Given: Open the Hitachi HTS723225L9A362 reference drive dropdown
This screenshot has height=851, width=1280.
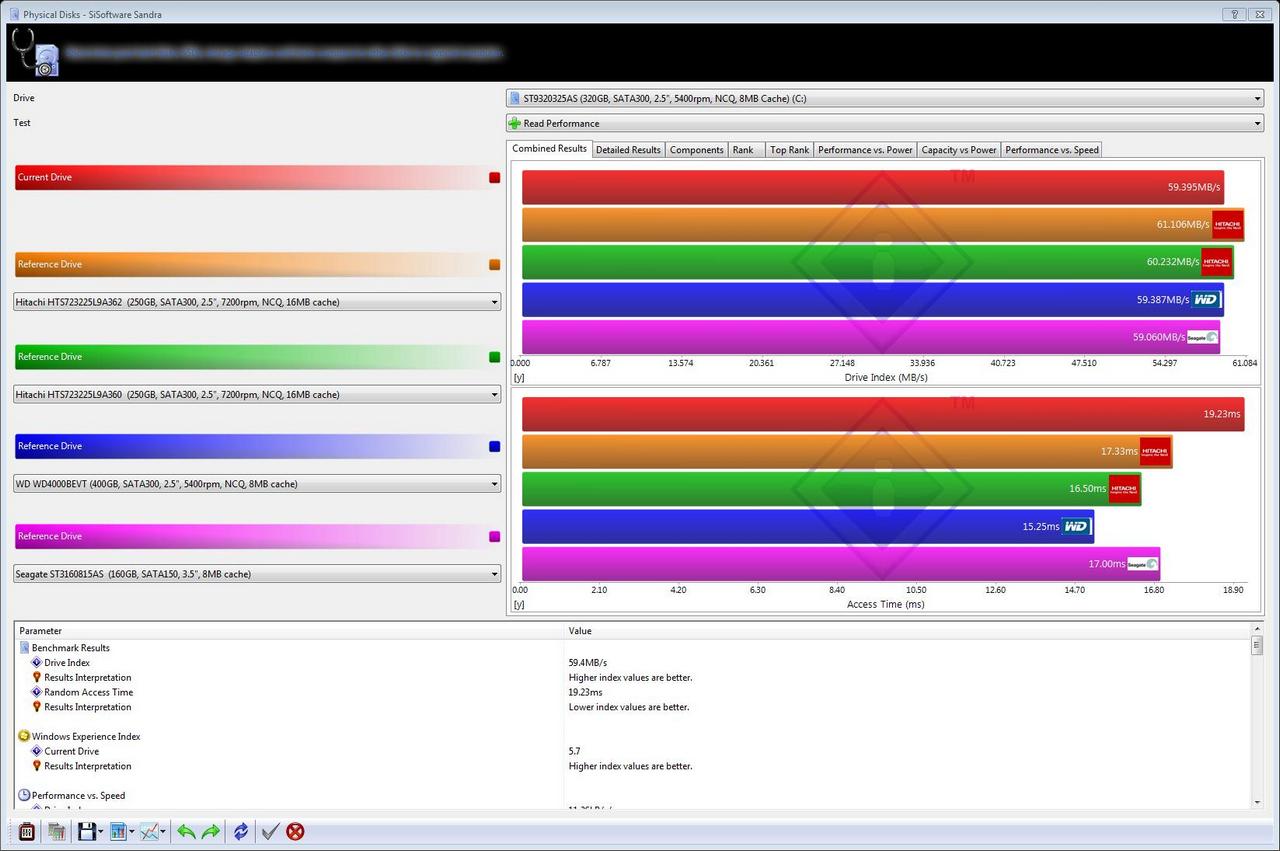Looking at the screenshot, I should (x=257, y=302).
